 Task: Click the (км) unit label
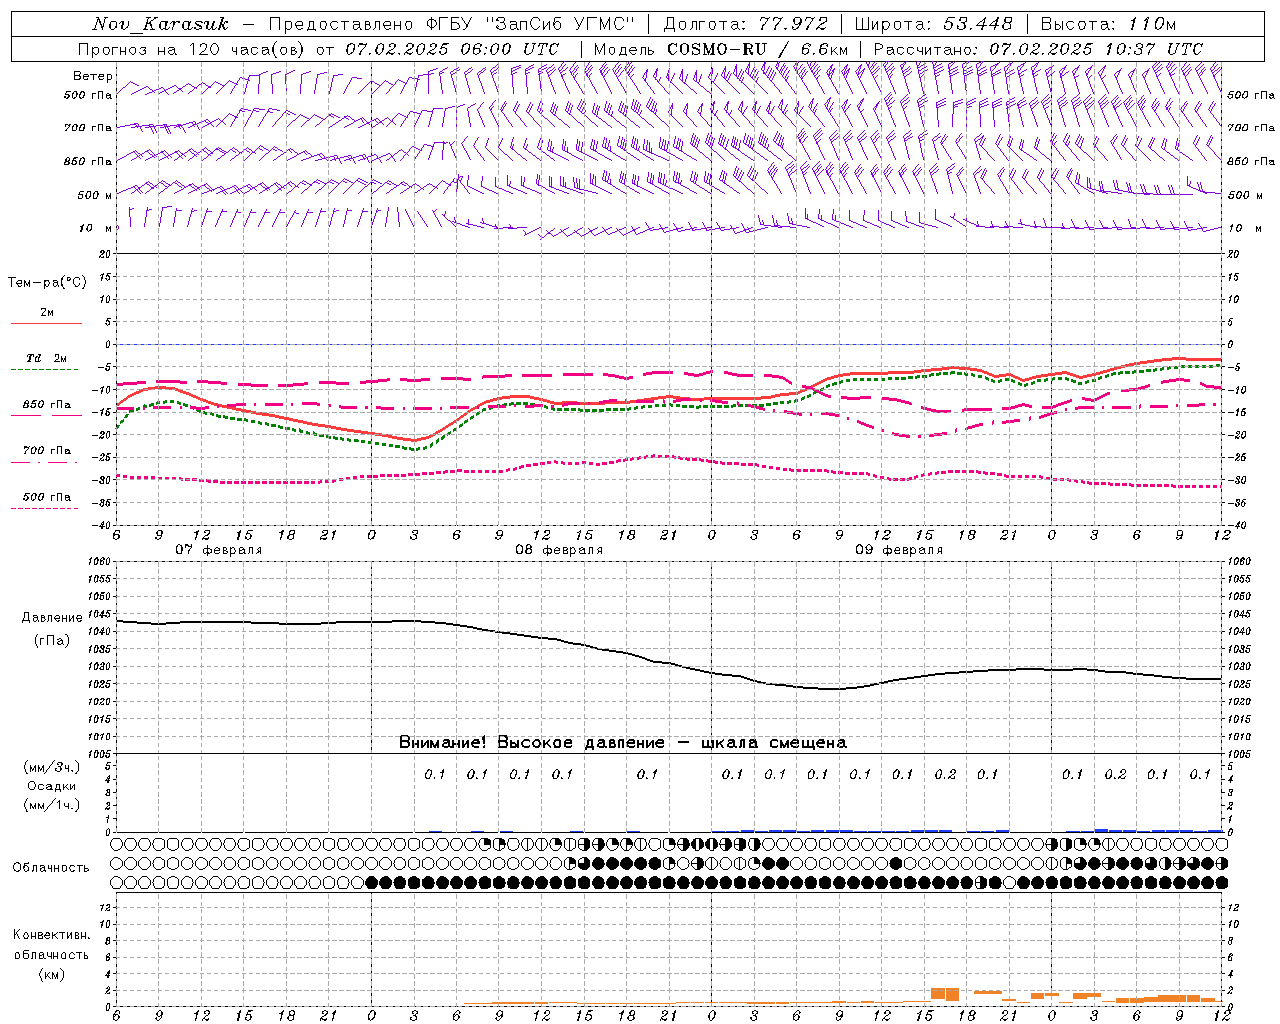51,974
